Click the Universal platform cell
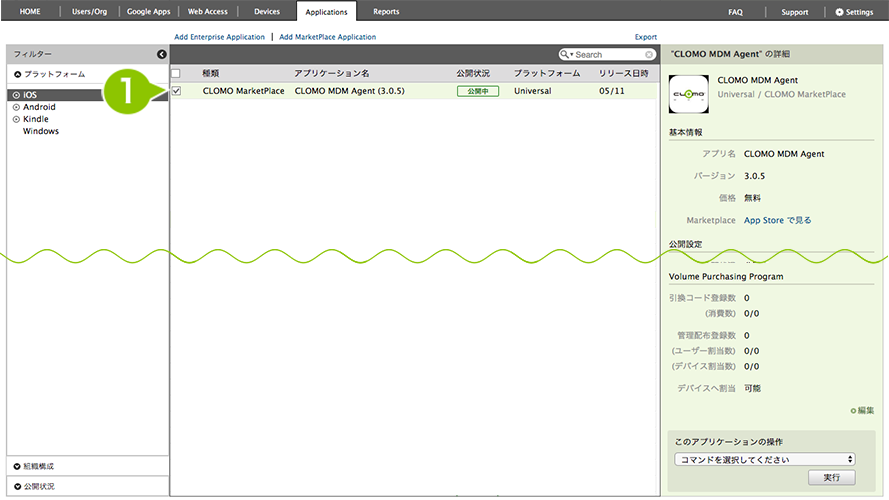 (532, 91)
